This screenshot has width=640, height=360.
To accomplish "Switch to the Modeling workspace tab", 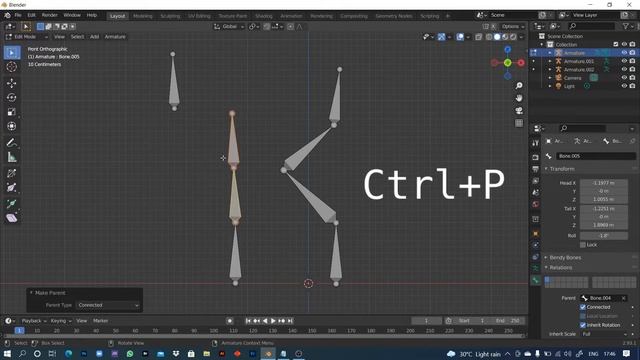I will [143, 16].
